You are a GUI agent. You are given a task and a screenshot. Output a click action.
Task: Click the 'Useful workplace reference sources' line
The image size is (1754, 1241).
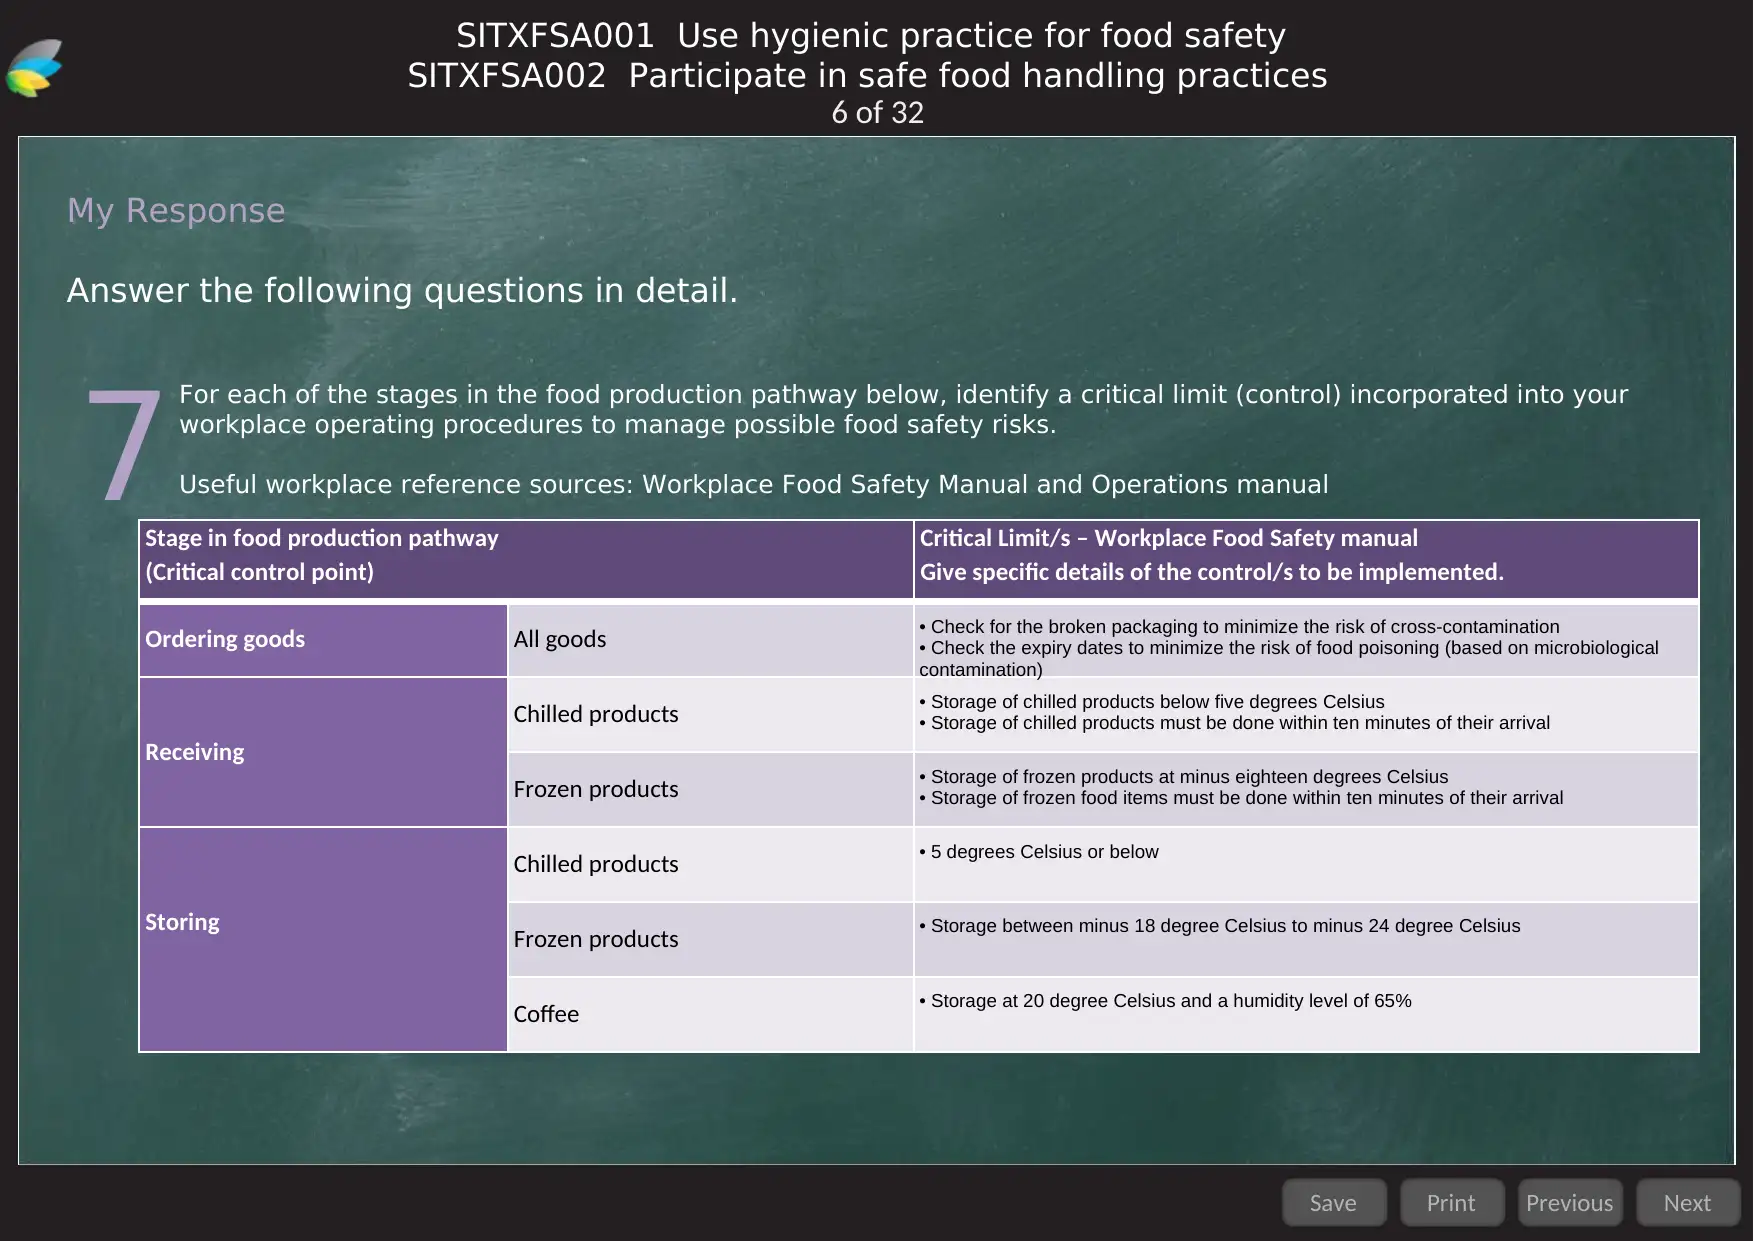pyautogui.click(x=754, y=485)
